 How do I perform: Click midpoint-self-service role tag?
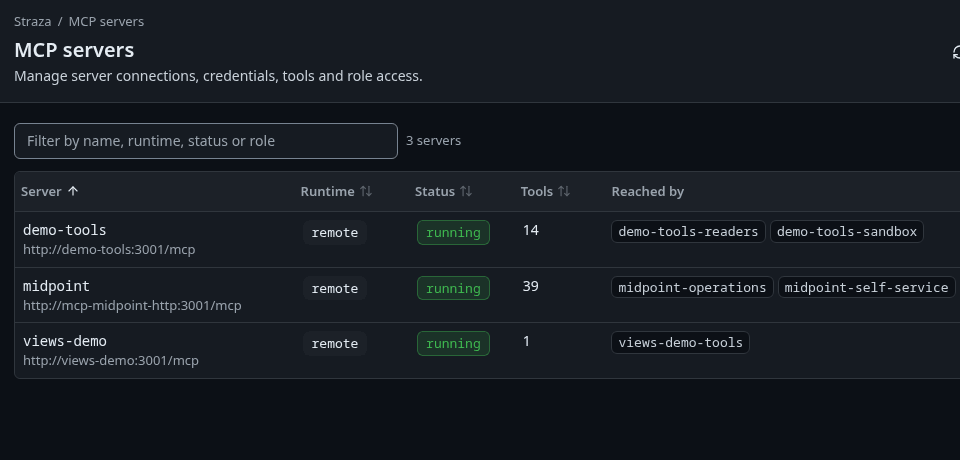click(x=866, y=287)
